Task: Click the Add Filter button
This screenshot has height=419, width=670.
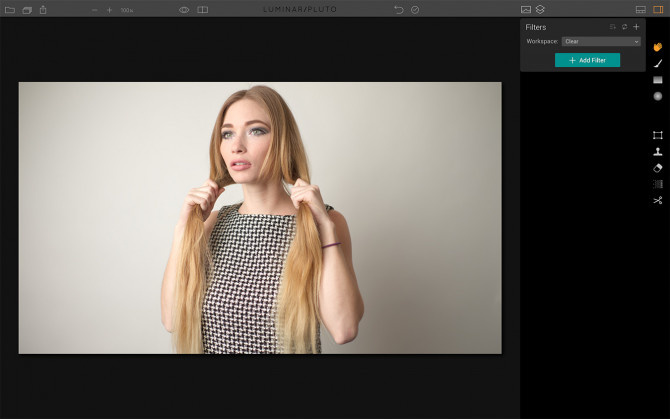Action: pyautogui.click(x=587, y=60)
